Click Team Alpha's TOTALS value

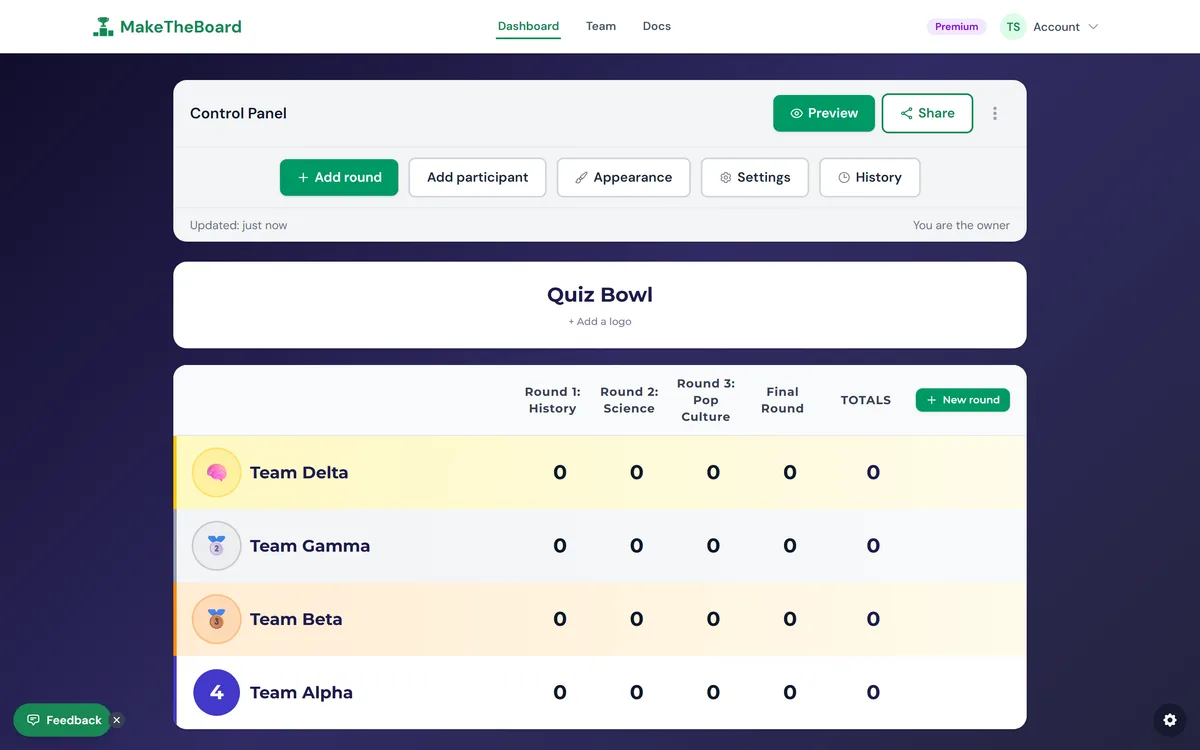[x=873, y=692]
